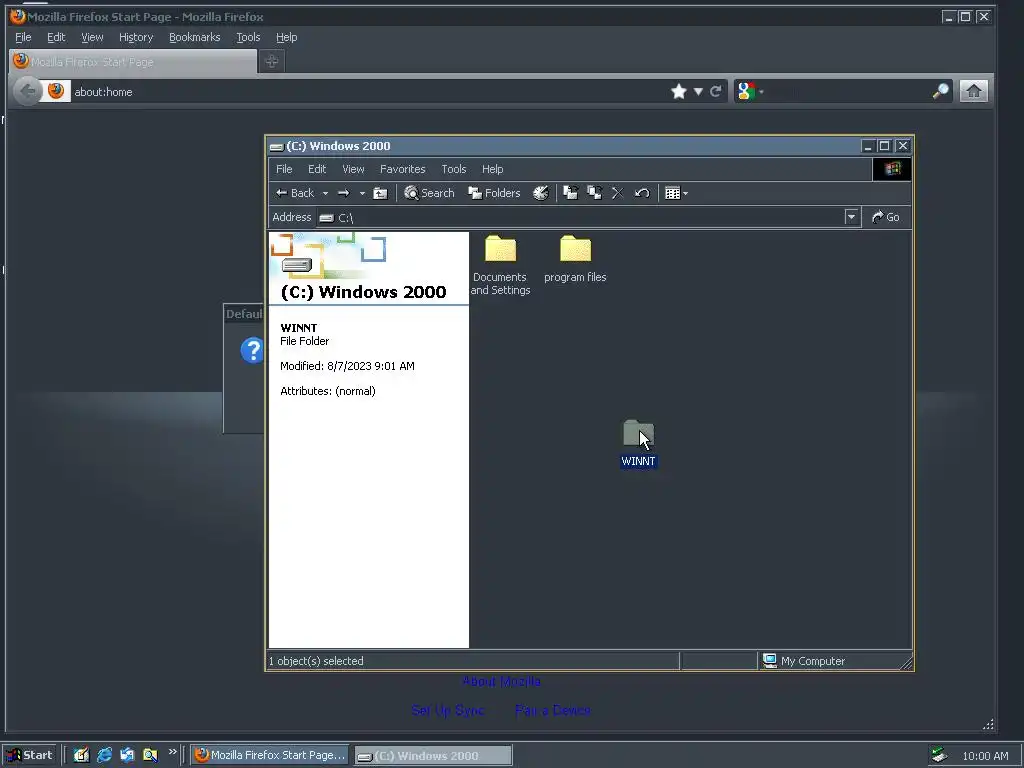The width and height of the screenshot is (1024, 768).
Task: Go to Firefox home page
Action: coord(973,91)
